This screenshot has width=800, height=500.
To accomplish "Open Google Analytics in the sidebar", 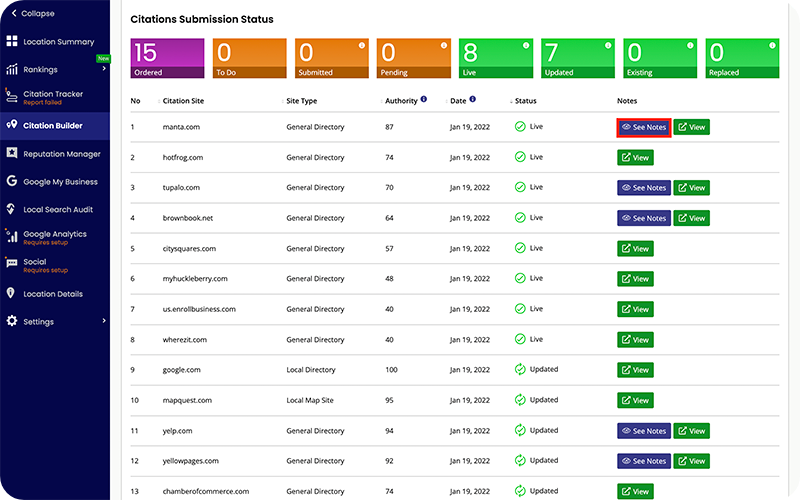I will point(55,234).
